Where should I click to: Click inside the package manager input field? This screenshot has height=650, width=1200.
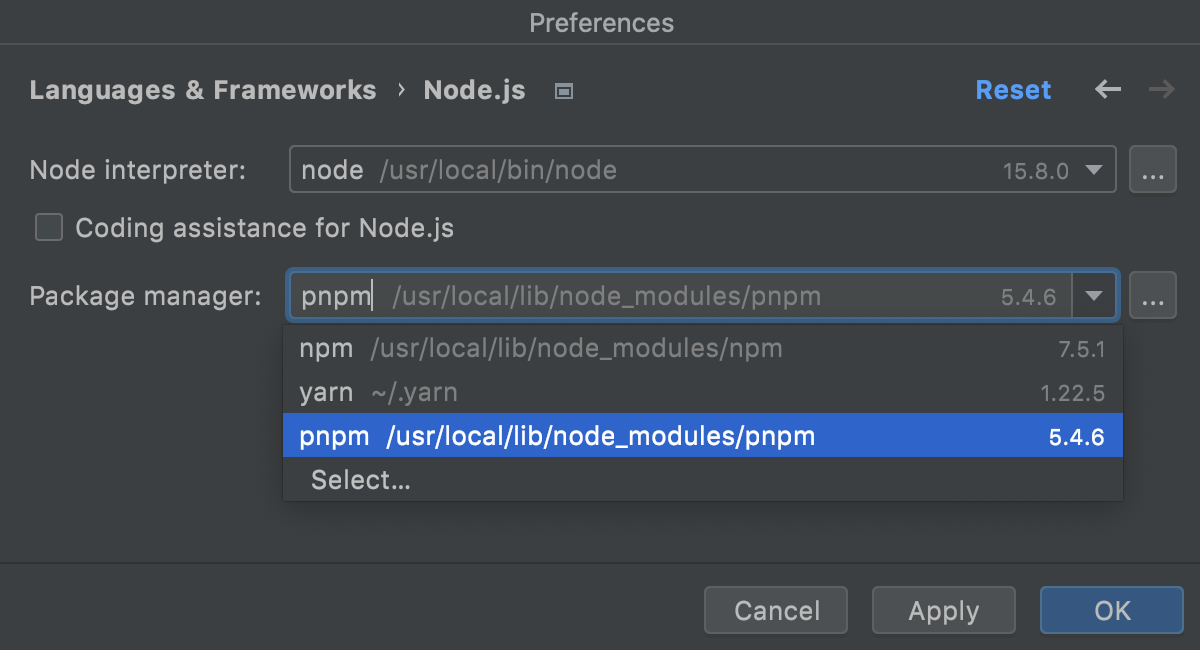600,295
